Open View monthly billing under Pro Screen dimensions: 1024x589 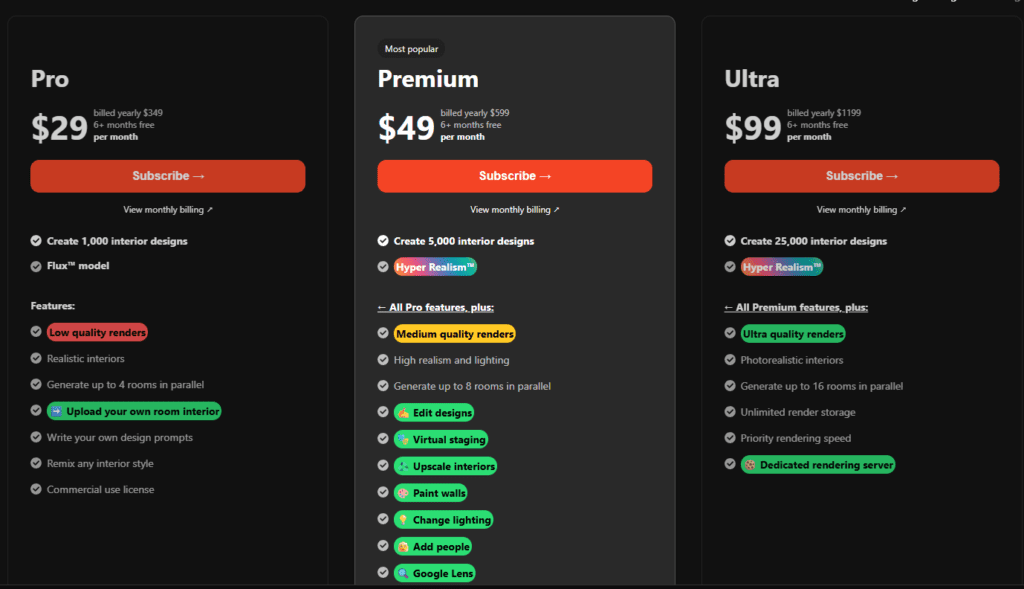[x=167, y=209]
